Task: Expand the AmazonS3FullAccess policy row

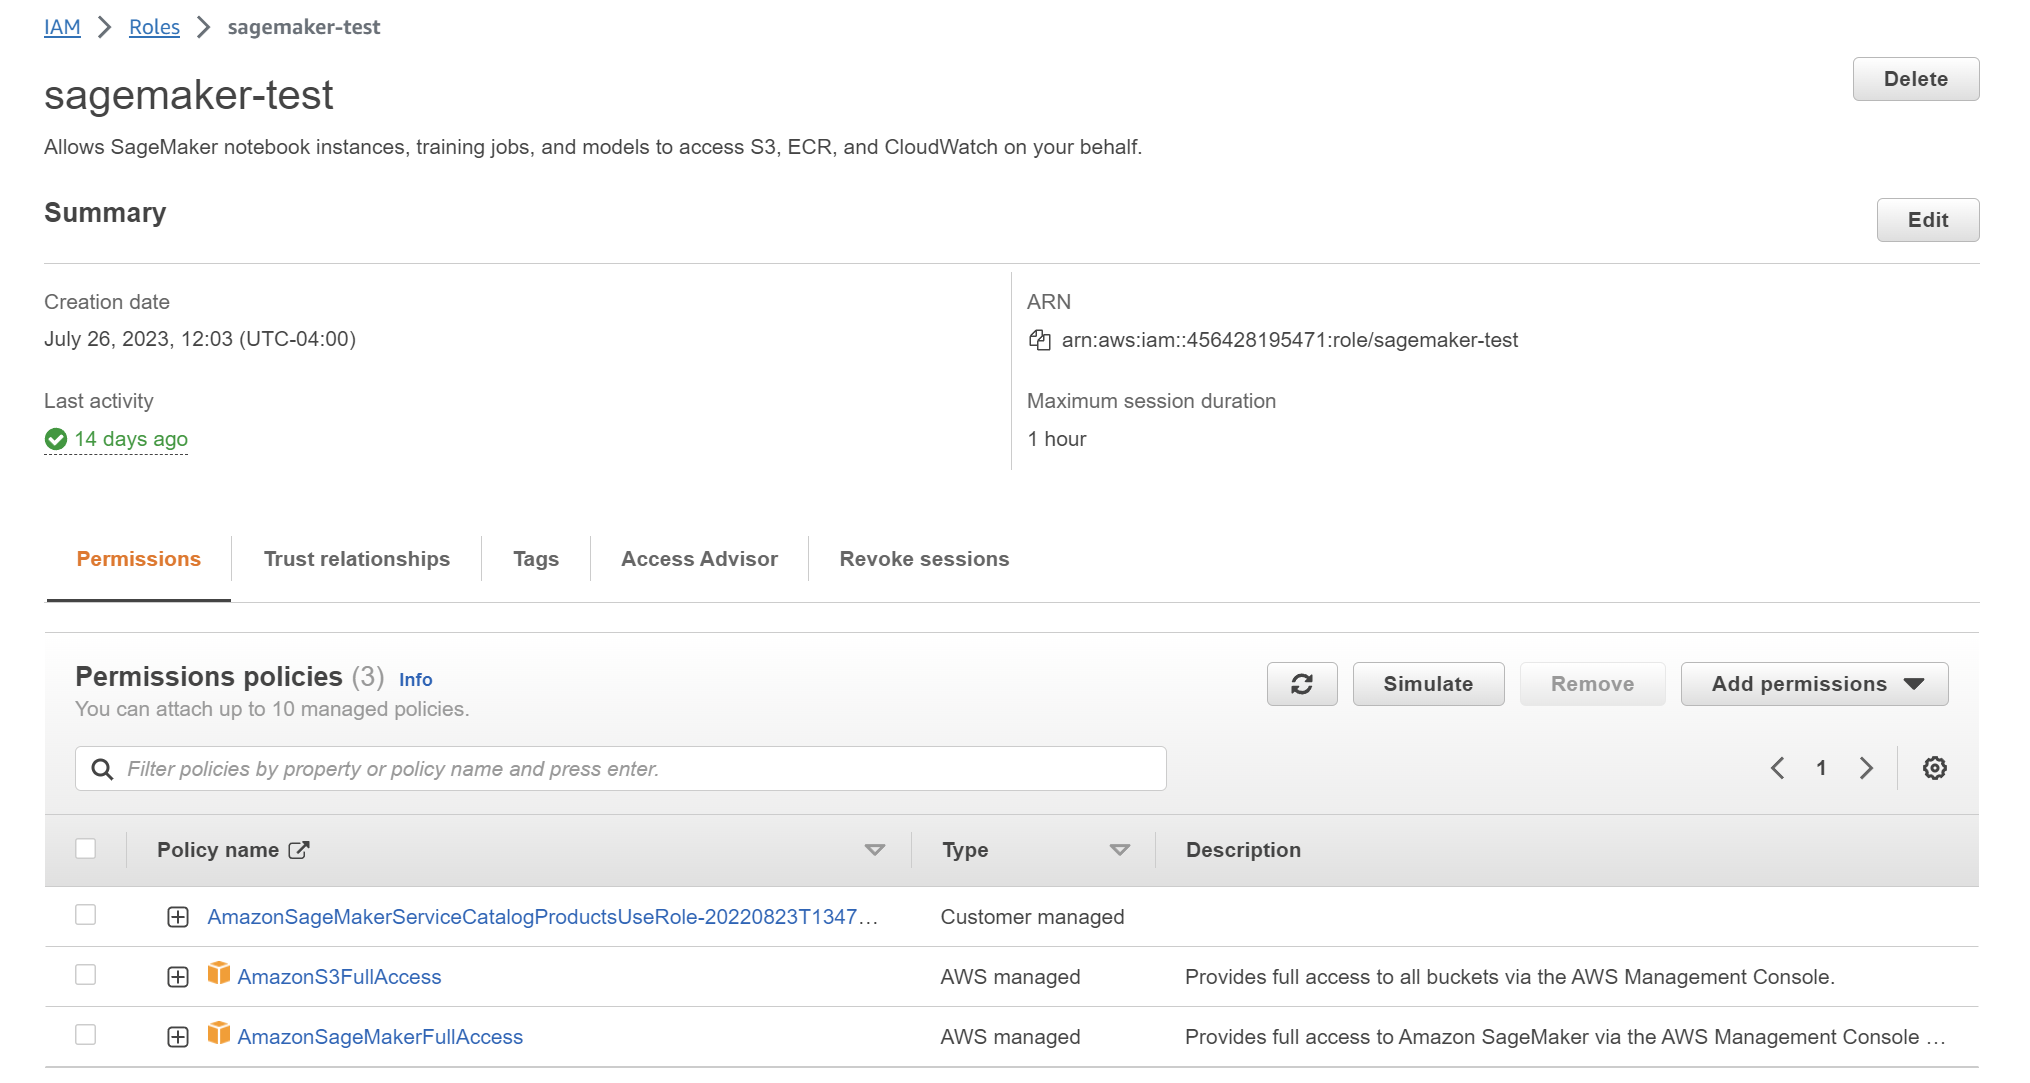Action: click(178, 977)
